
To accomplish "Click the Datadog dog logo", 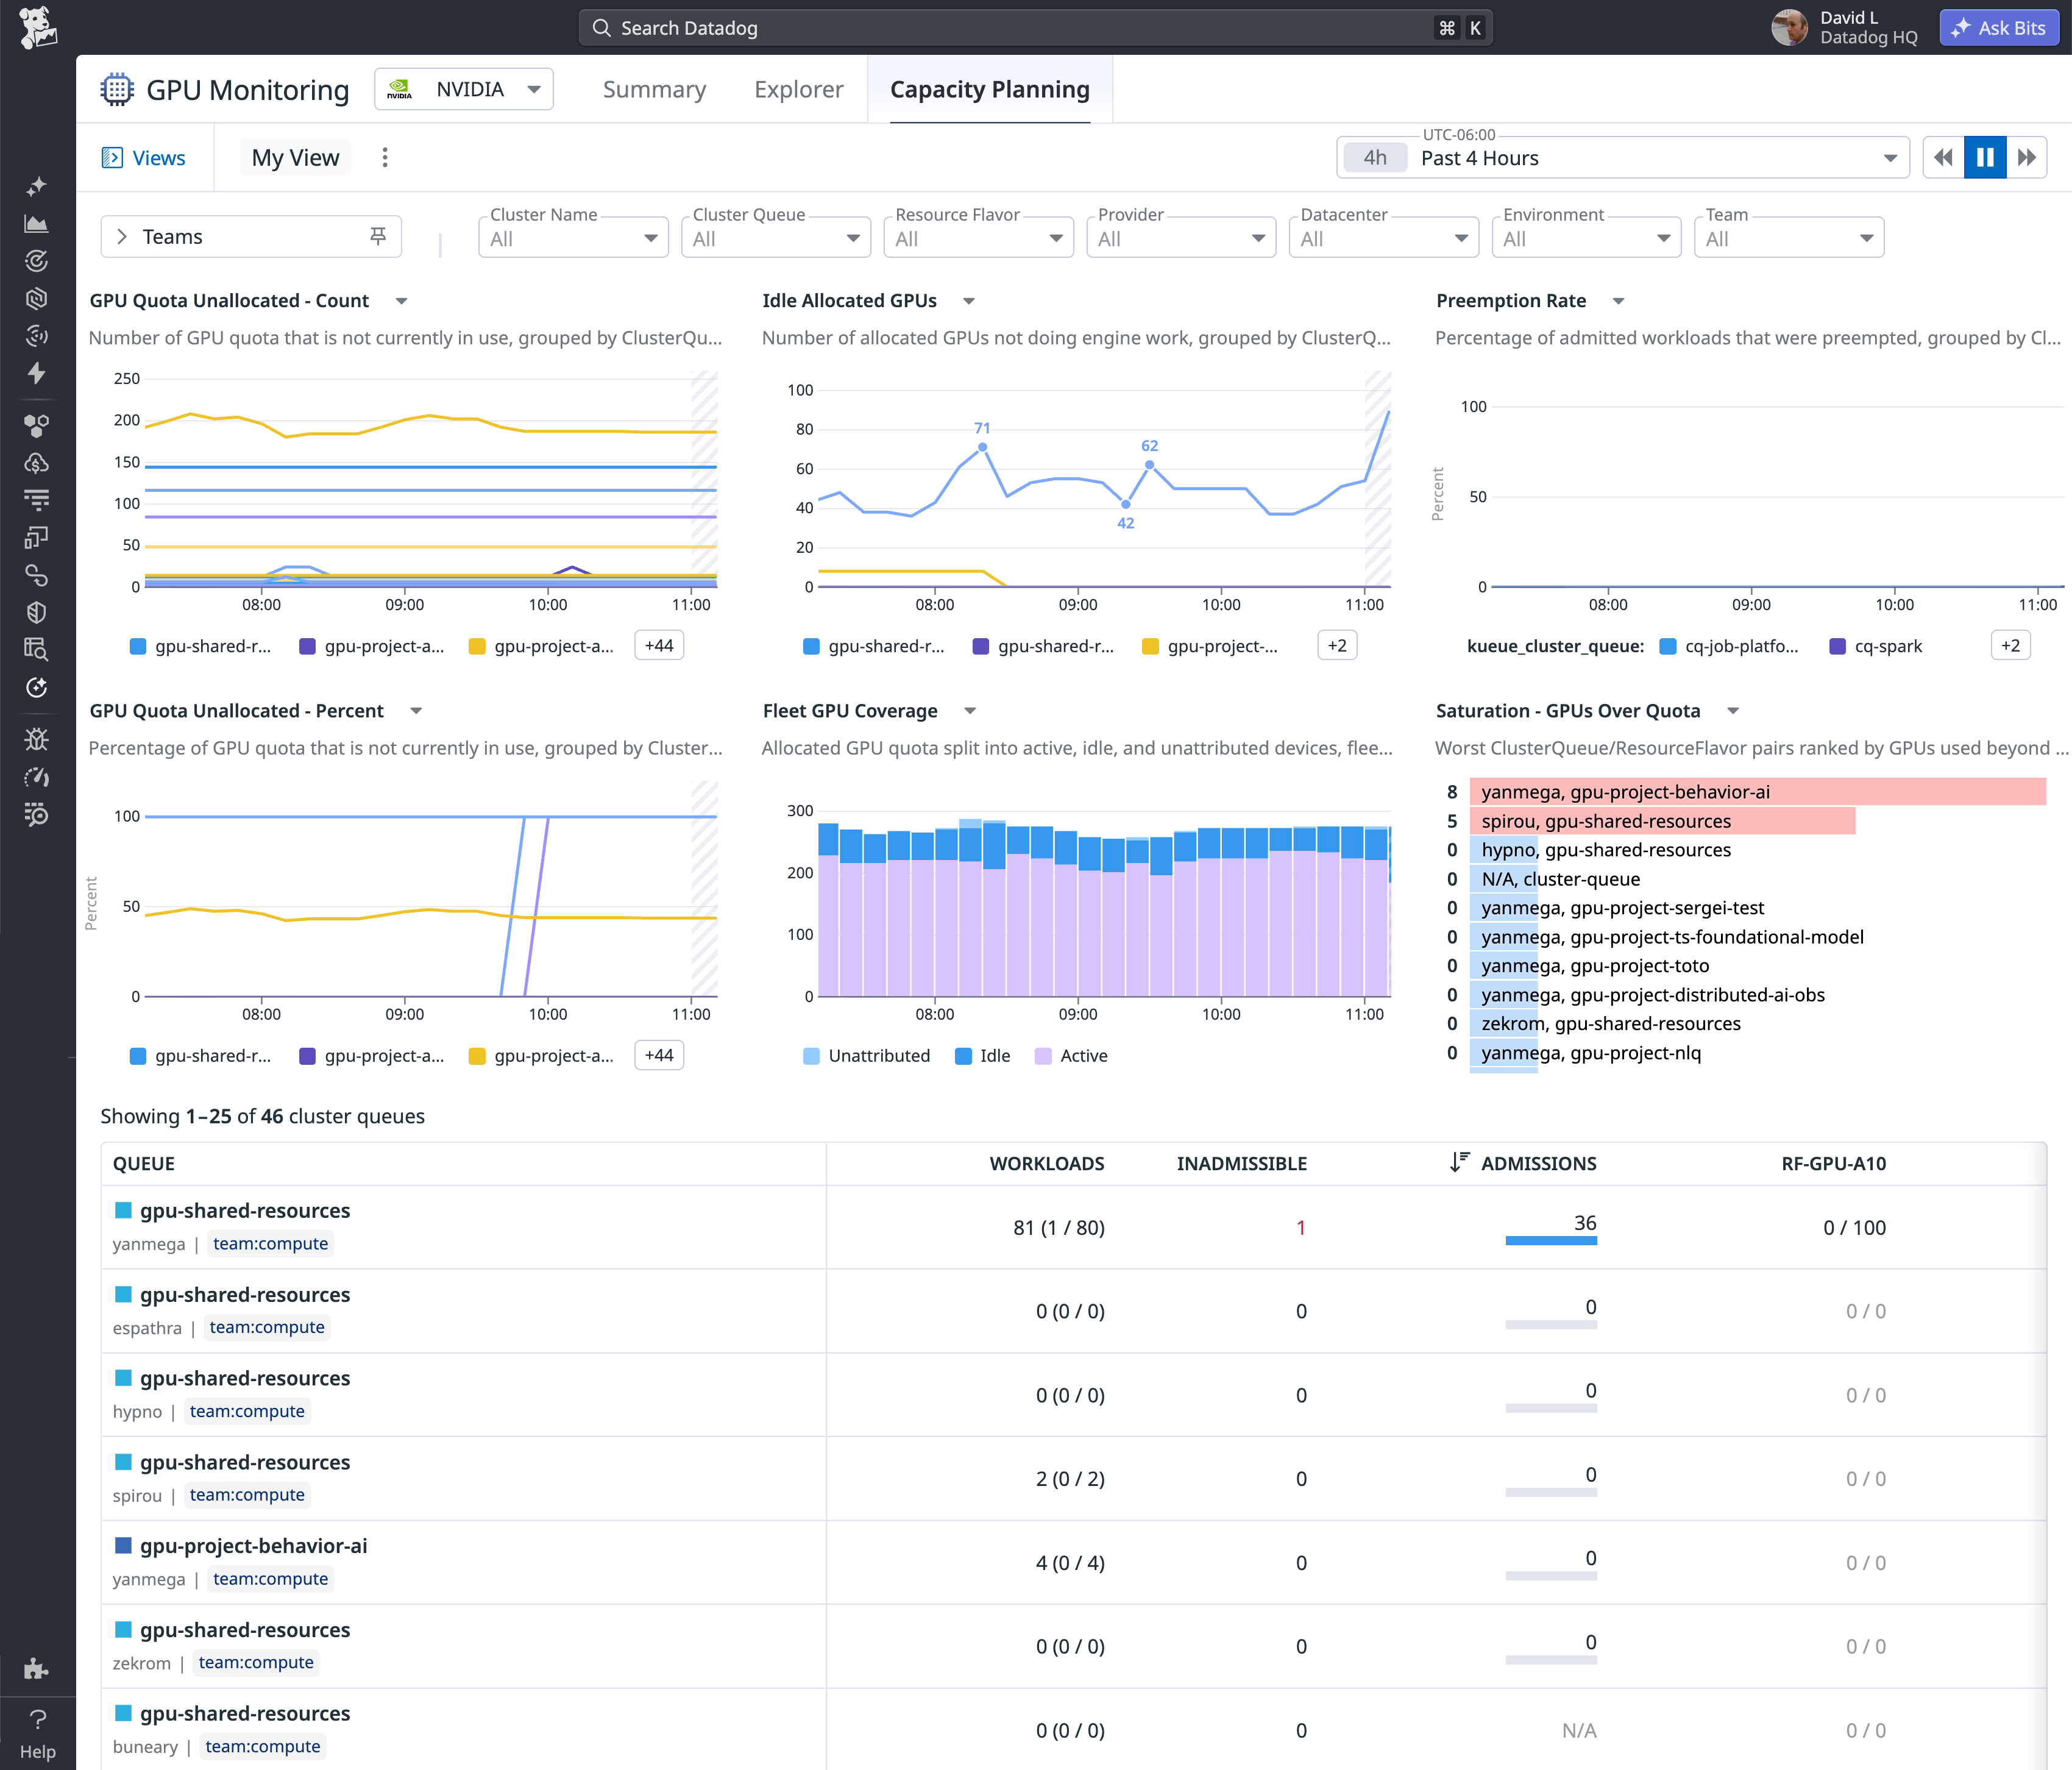I will (x=37, y=27).
